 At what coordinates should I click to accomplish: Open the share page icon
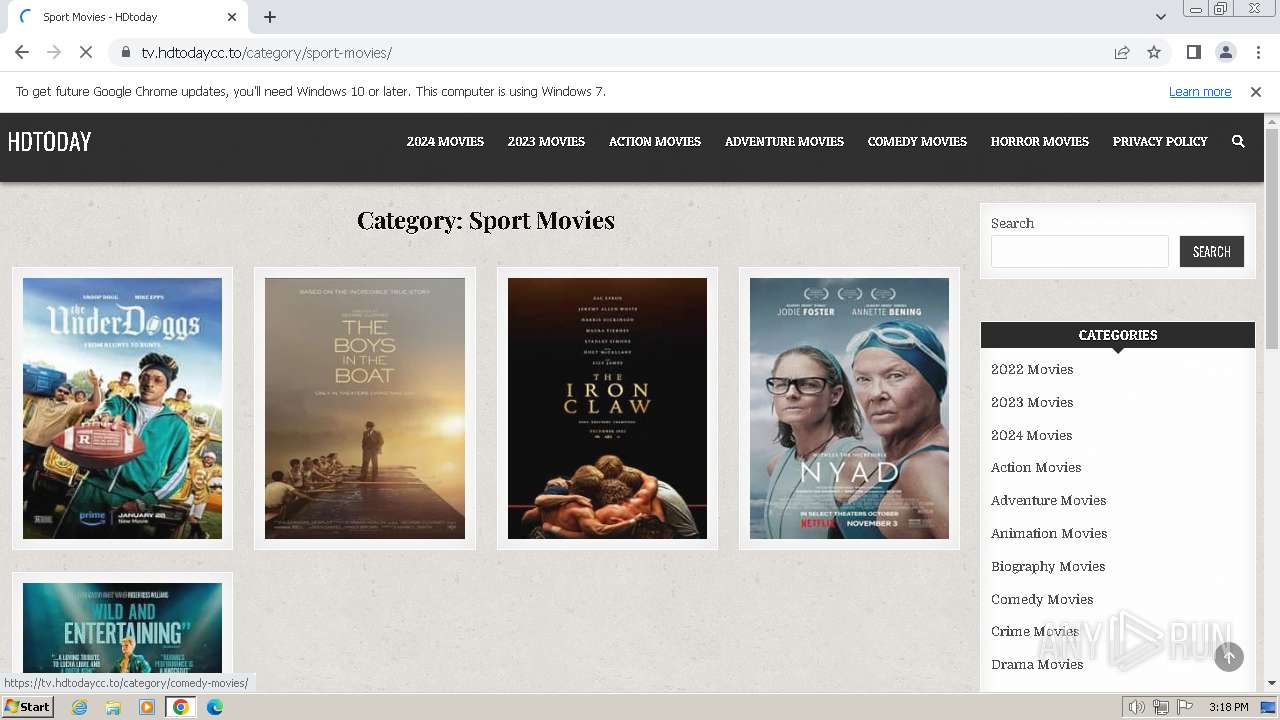tap(1122, 52)
